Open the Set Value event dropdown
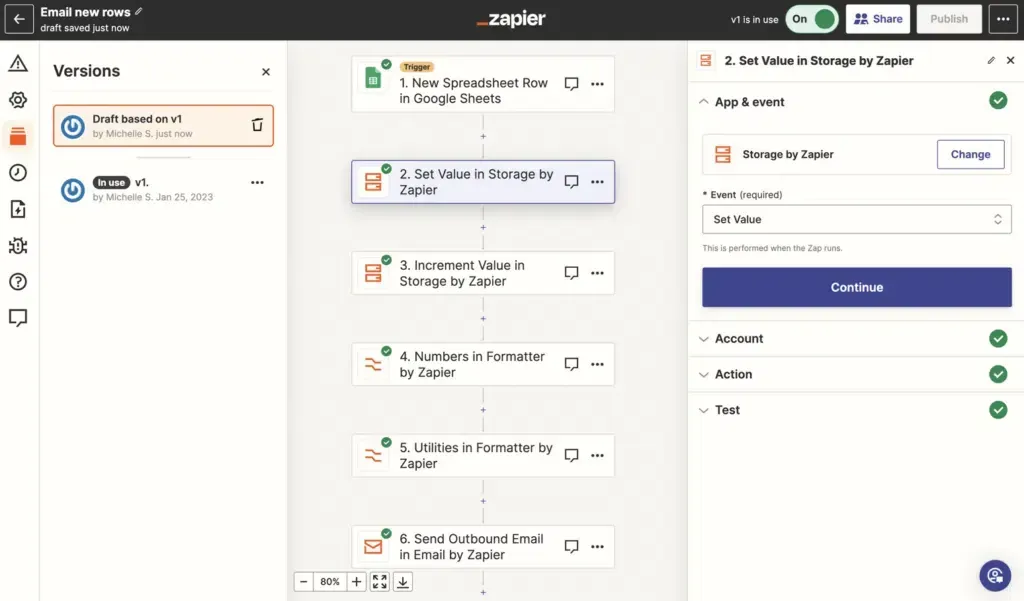 856,219
